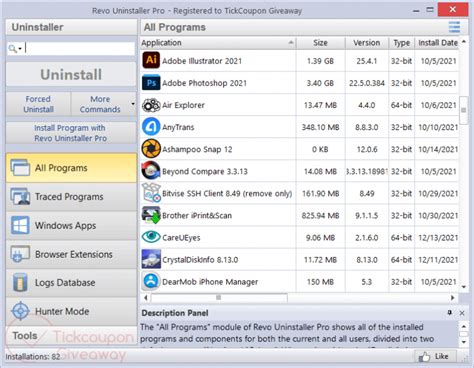Click the DearMob iPhone Manager icon
The width and height of the screenshot is (474, 368).
151,281
